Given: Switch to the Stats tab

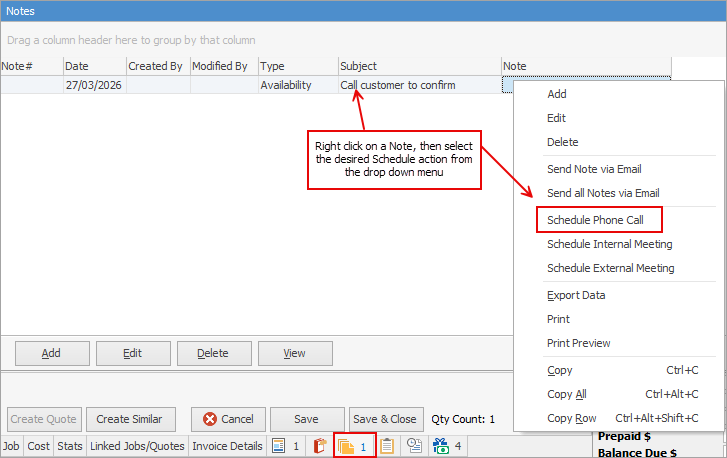Looking at the screenshot, I should [70, 446].
